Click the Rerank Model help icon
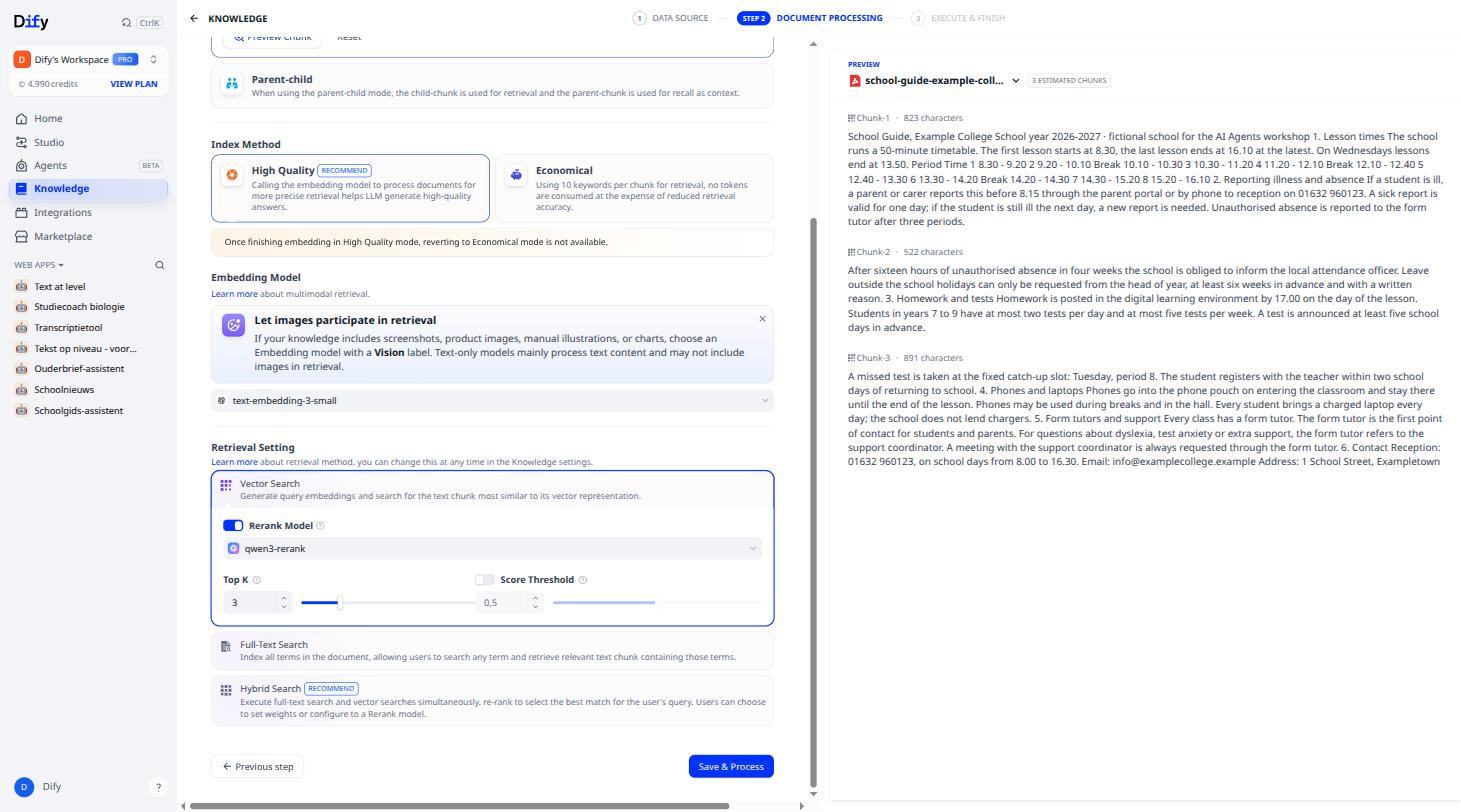The image size is (1461, 812). 320,526
